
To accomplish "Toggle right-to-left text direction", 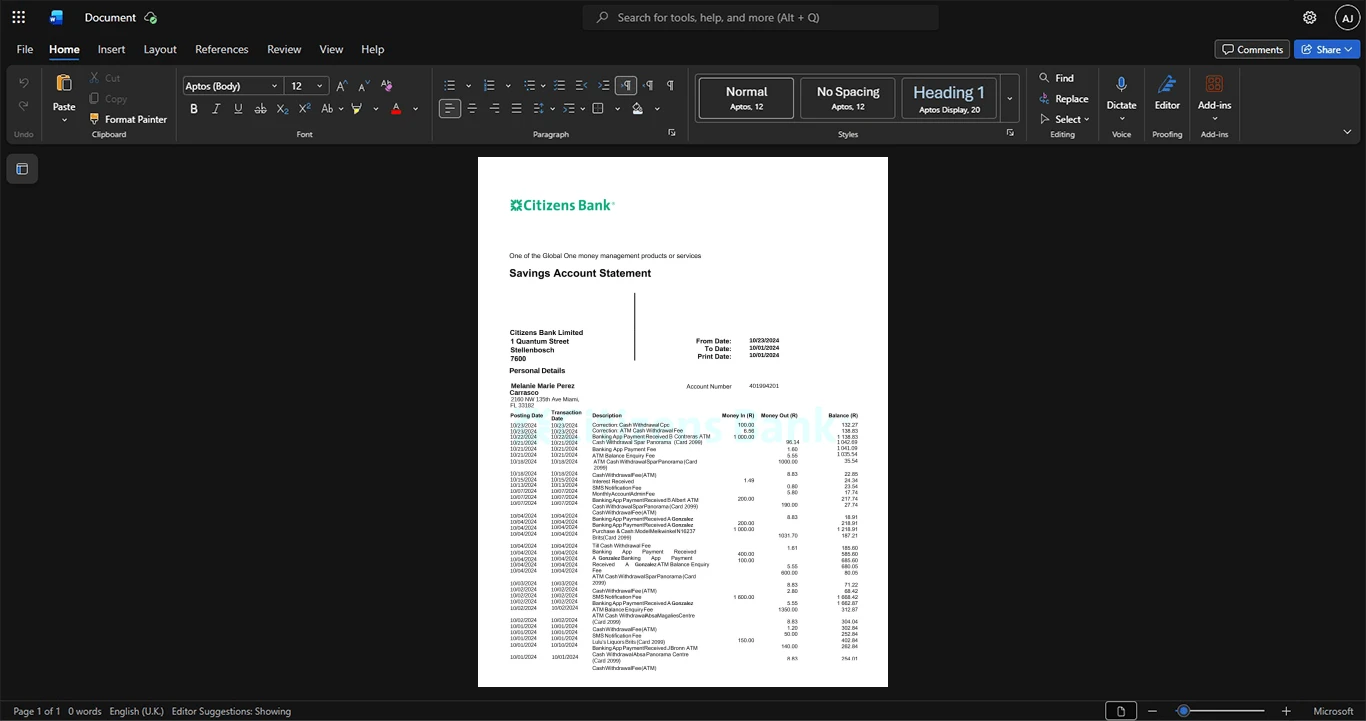I will (648, 86).
